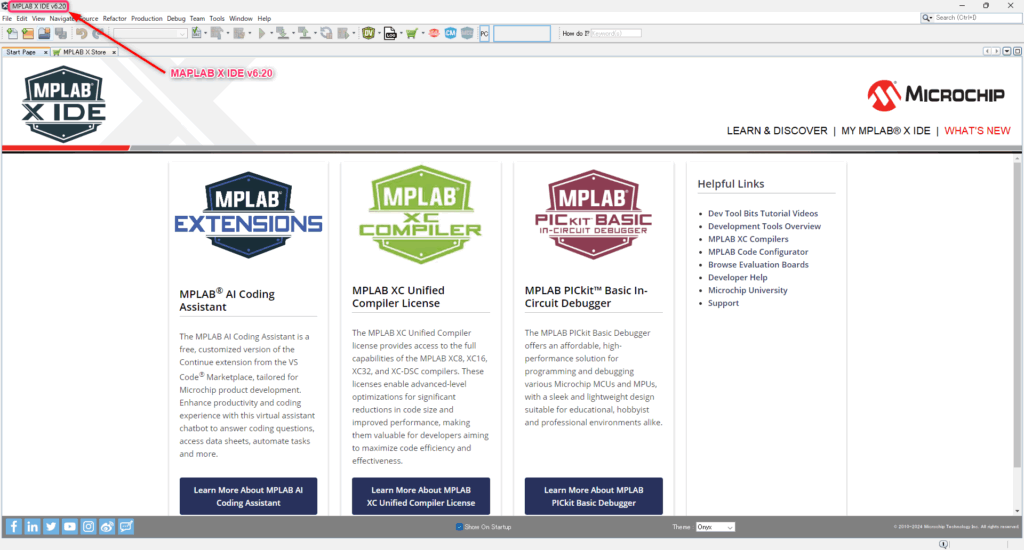Image resolution: width=1024 pixels, height=550 pixels.
Task: Click the Open Project toolbar icon
Action: coord(44,33)
